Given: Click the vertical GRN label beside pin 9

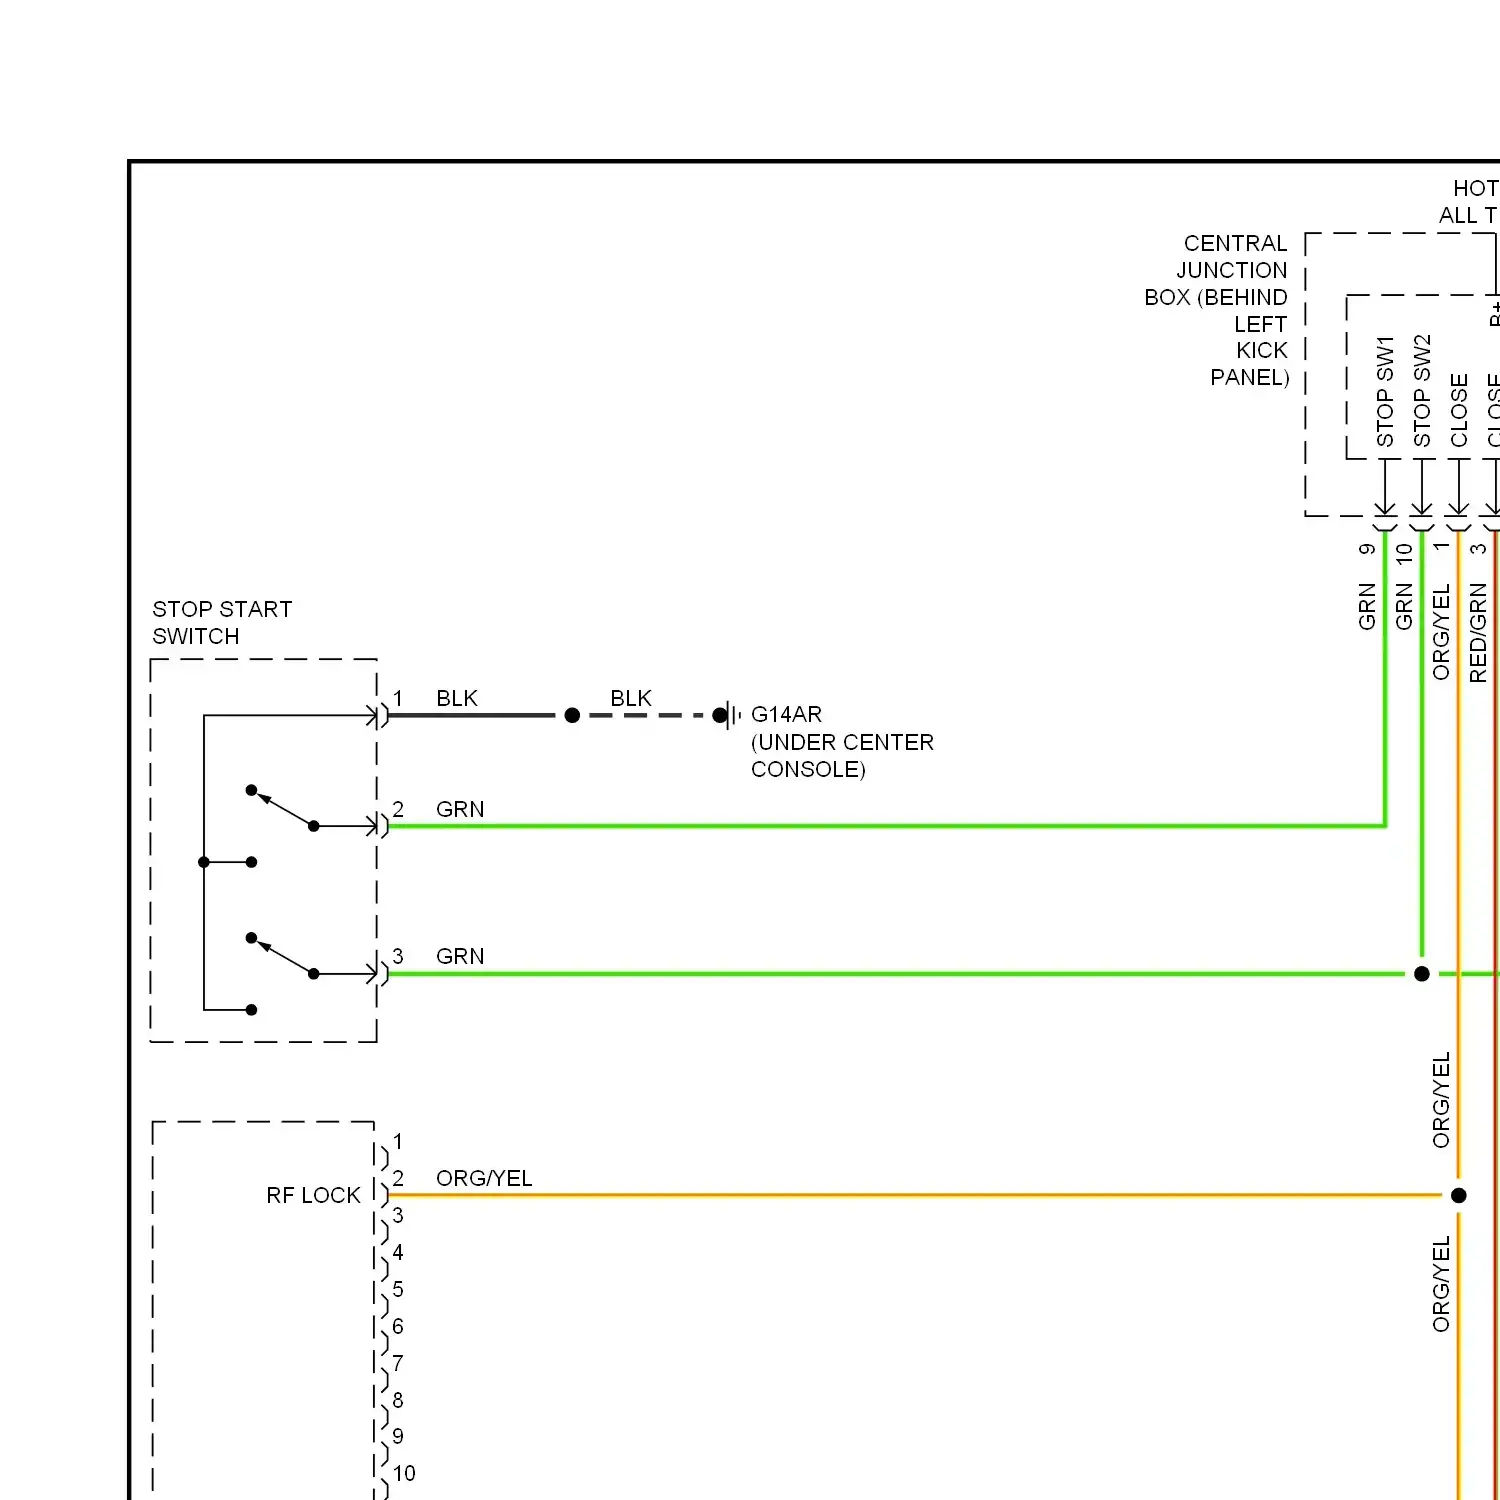Looking at the screenshot, I should point(1367,606).
